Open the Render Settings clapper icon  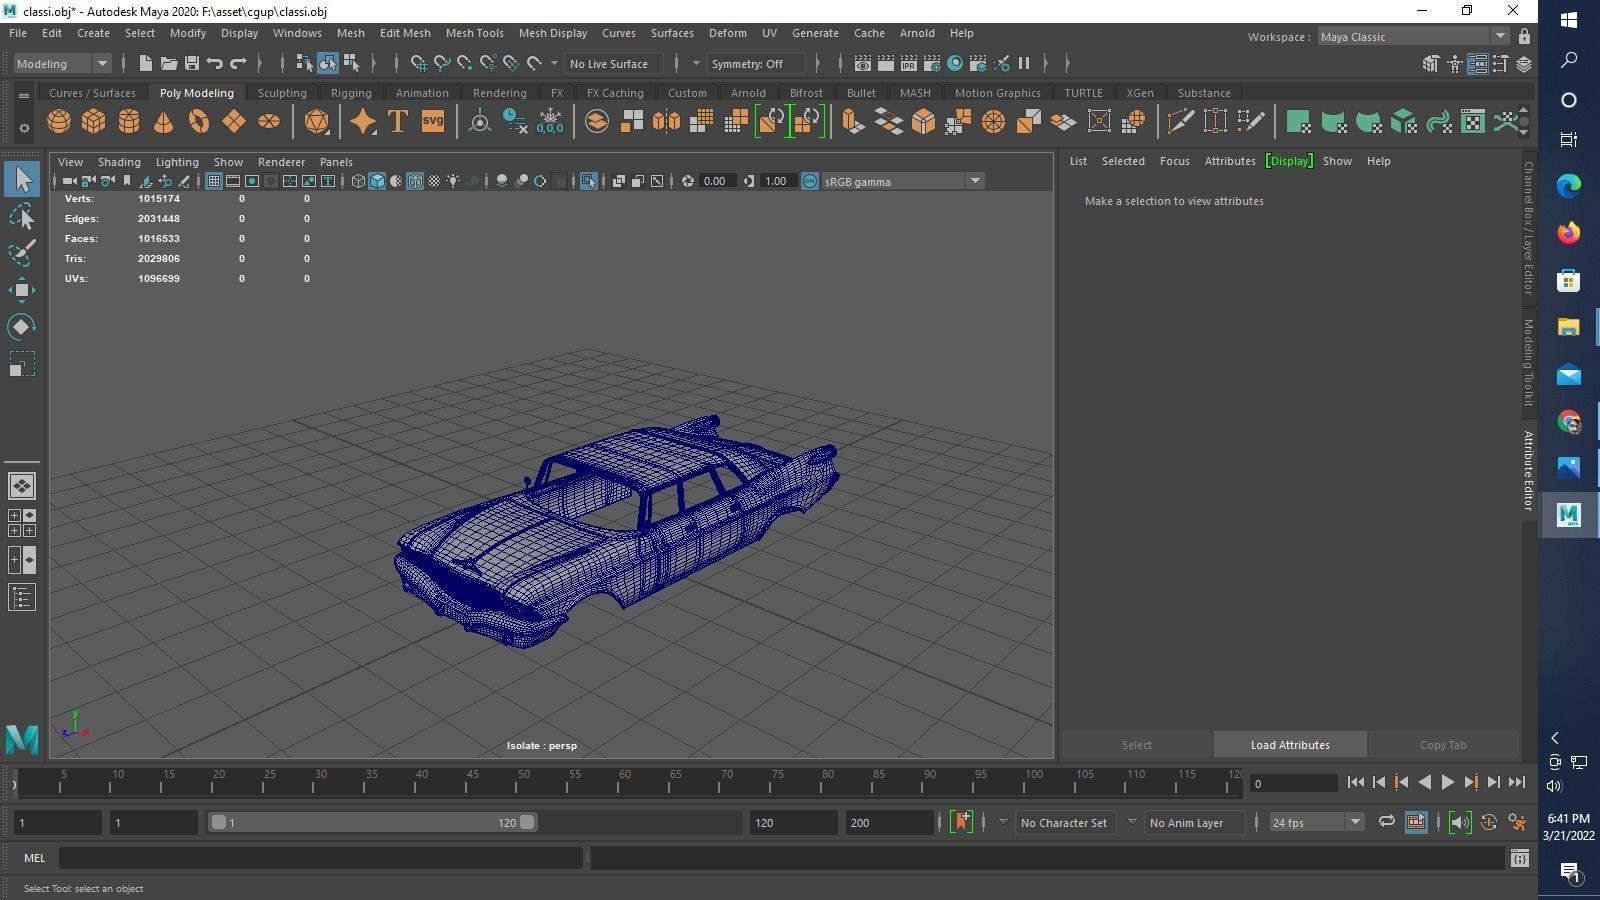[x=932, y=63]
